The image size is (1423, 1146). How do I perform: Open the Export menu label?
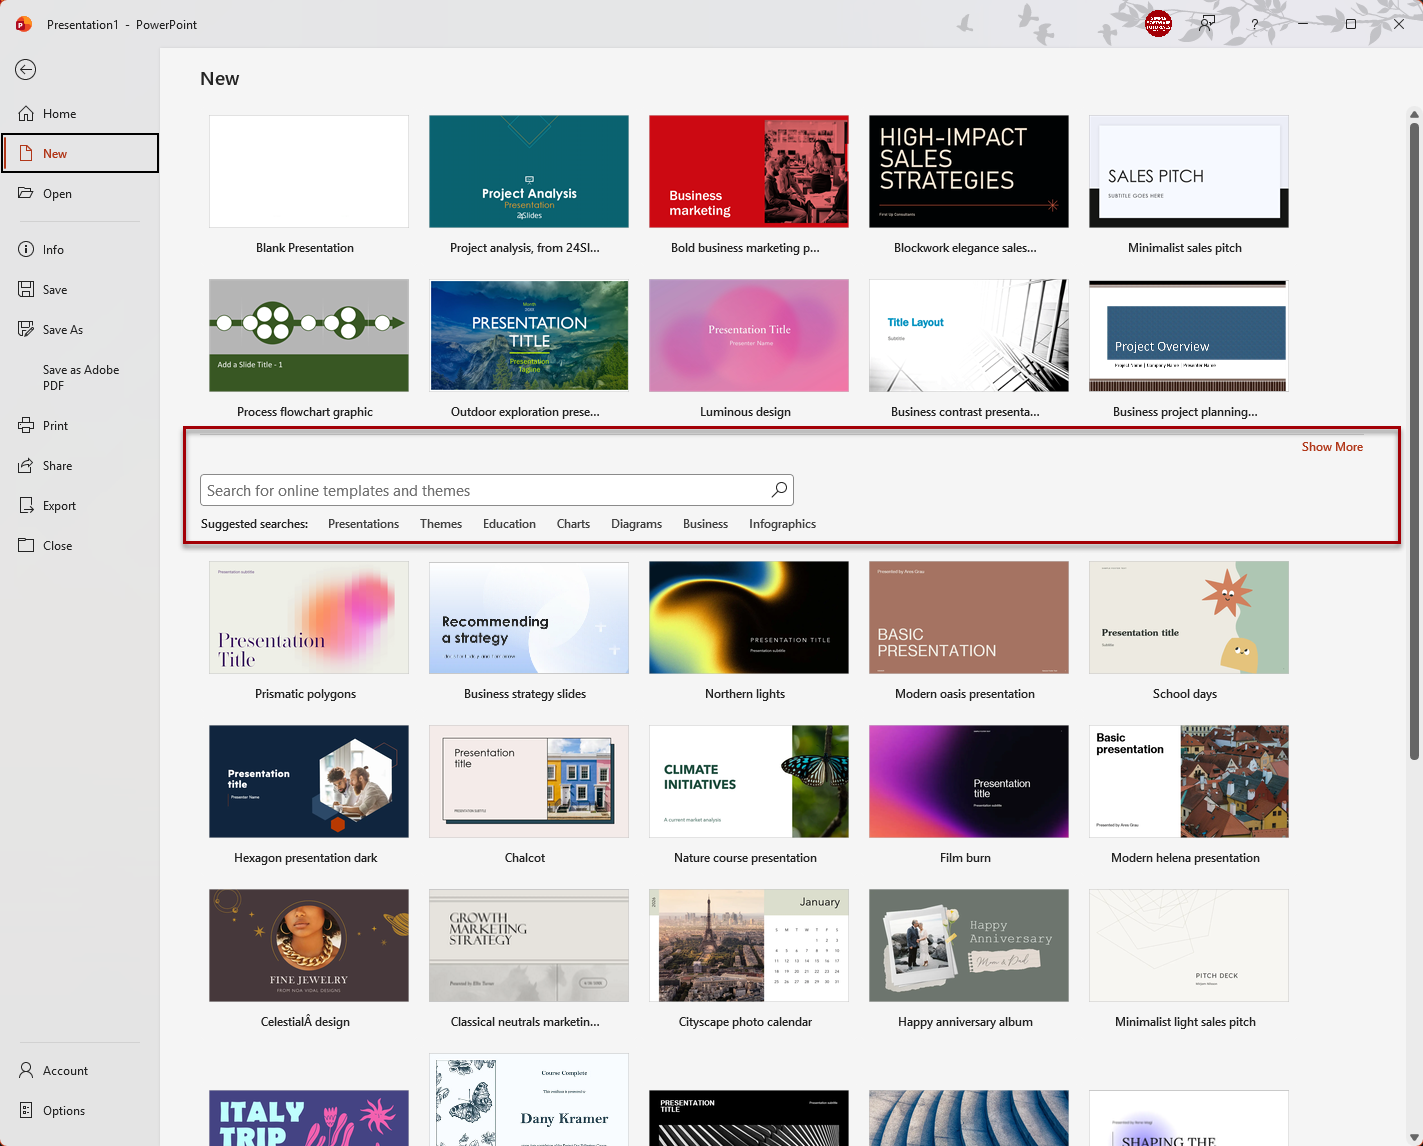pyautogui.click(x=59, y=505)
